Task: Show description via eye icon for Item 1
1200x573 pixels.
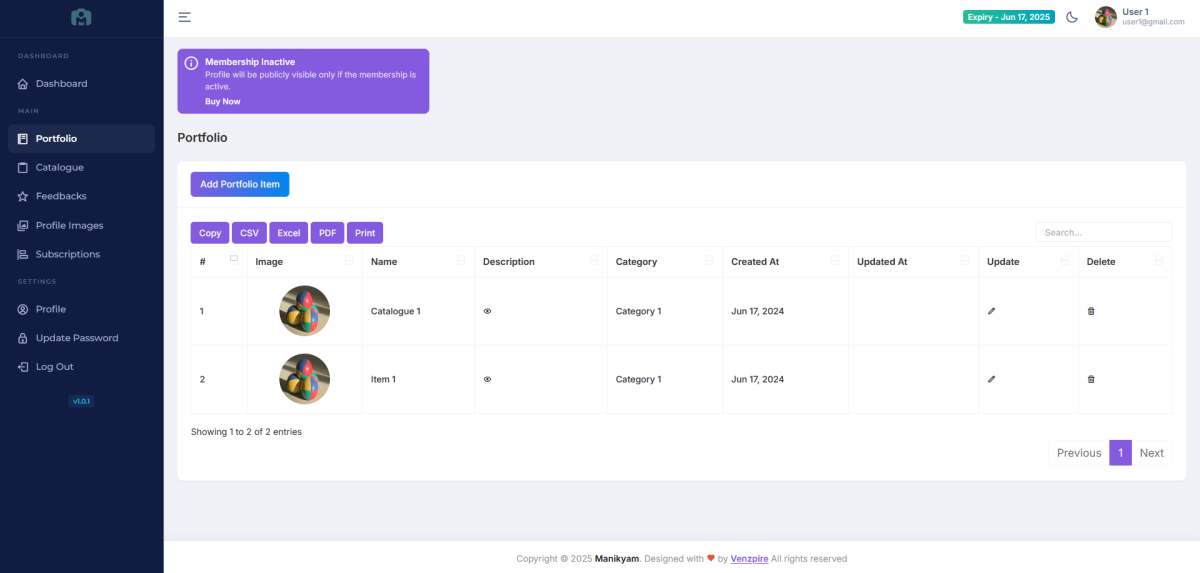Action: 487,379
